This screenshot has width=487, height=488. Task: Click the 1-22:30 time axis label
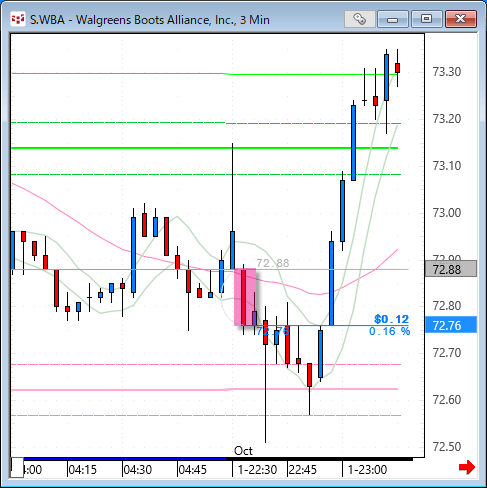point(257,470)
